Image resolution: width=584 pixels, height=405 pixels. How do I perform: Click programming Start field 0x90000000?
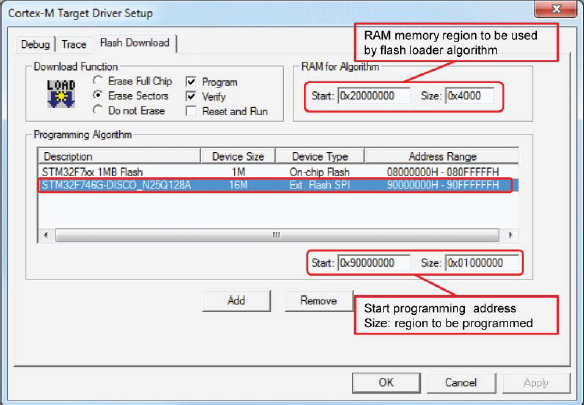click(374, 263)
